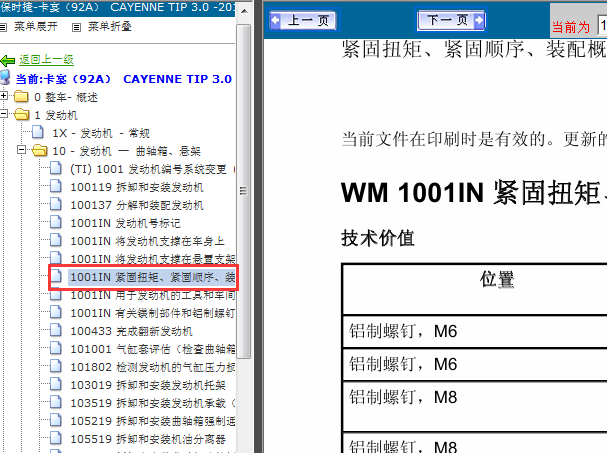This screenshot has width=607, height=453.
Task: Click the 上一页 previous page button
Action: tap(303, 20)
